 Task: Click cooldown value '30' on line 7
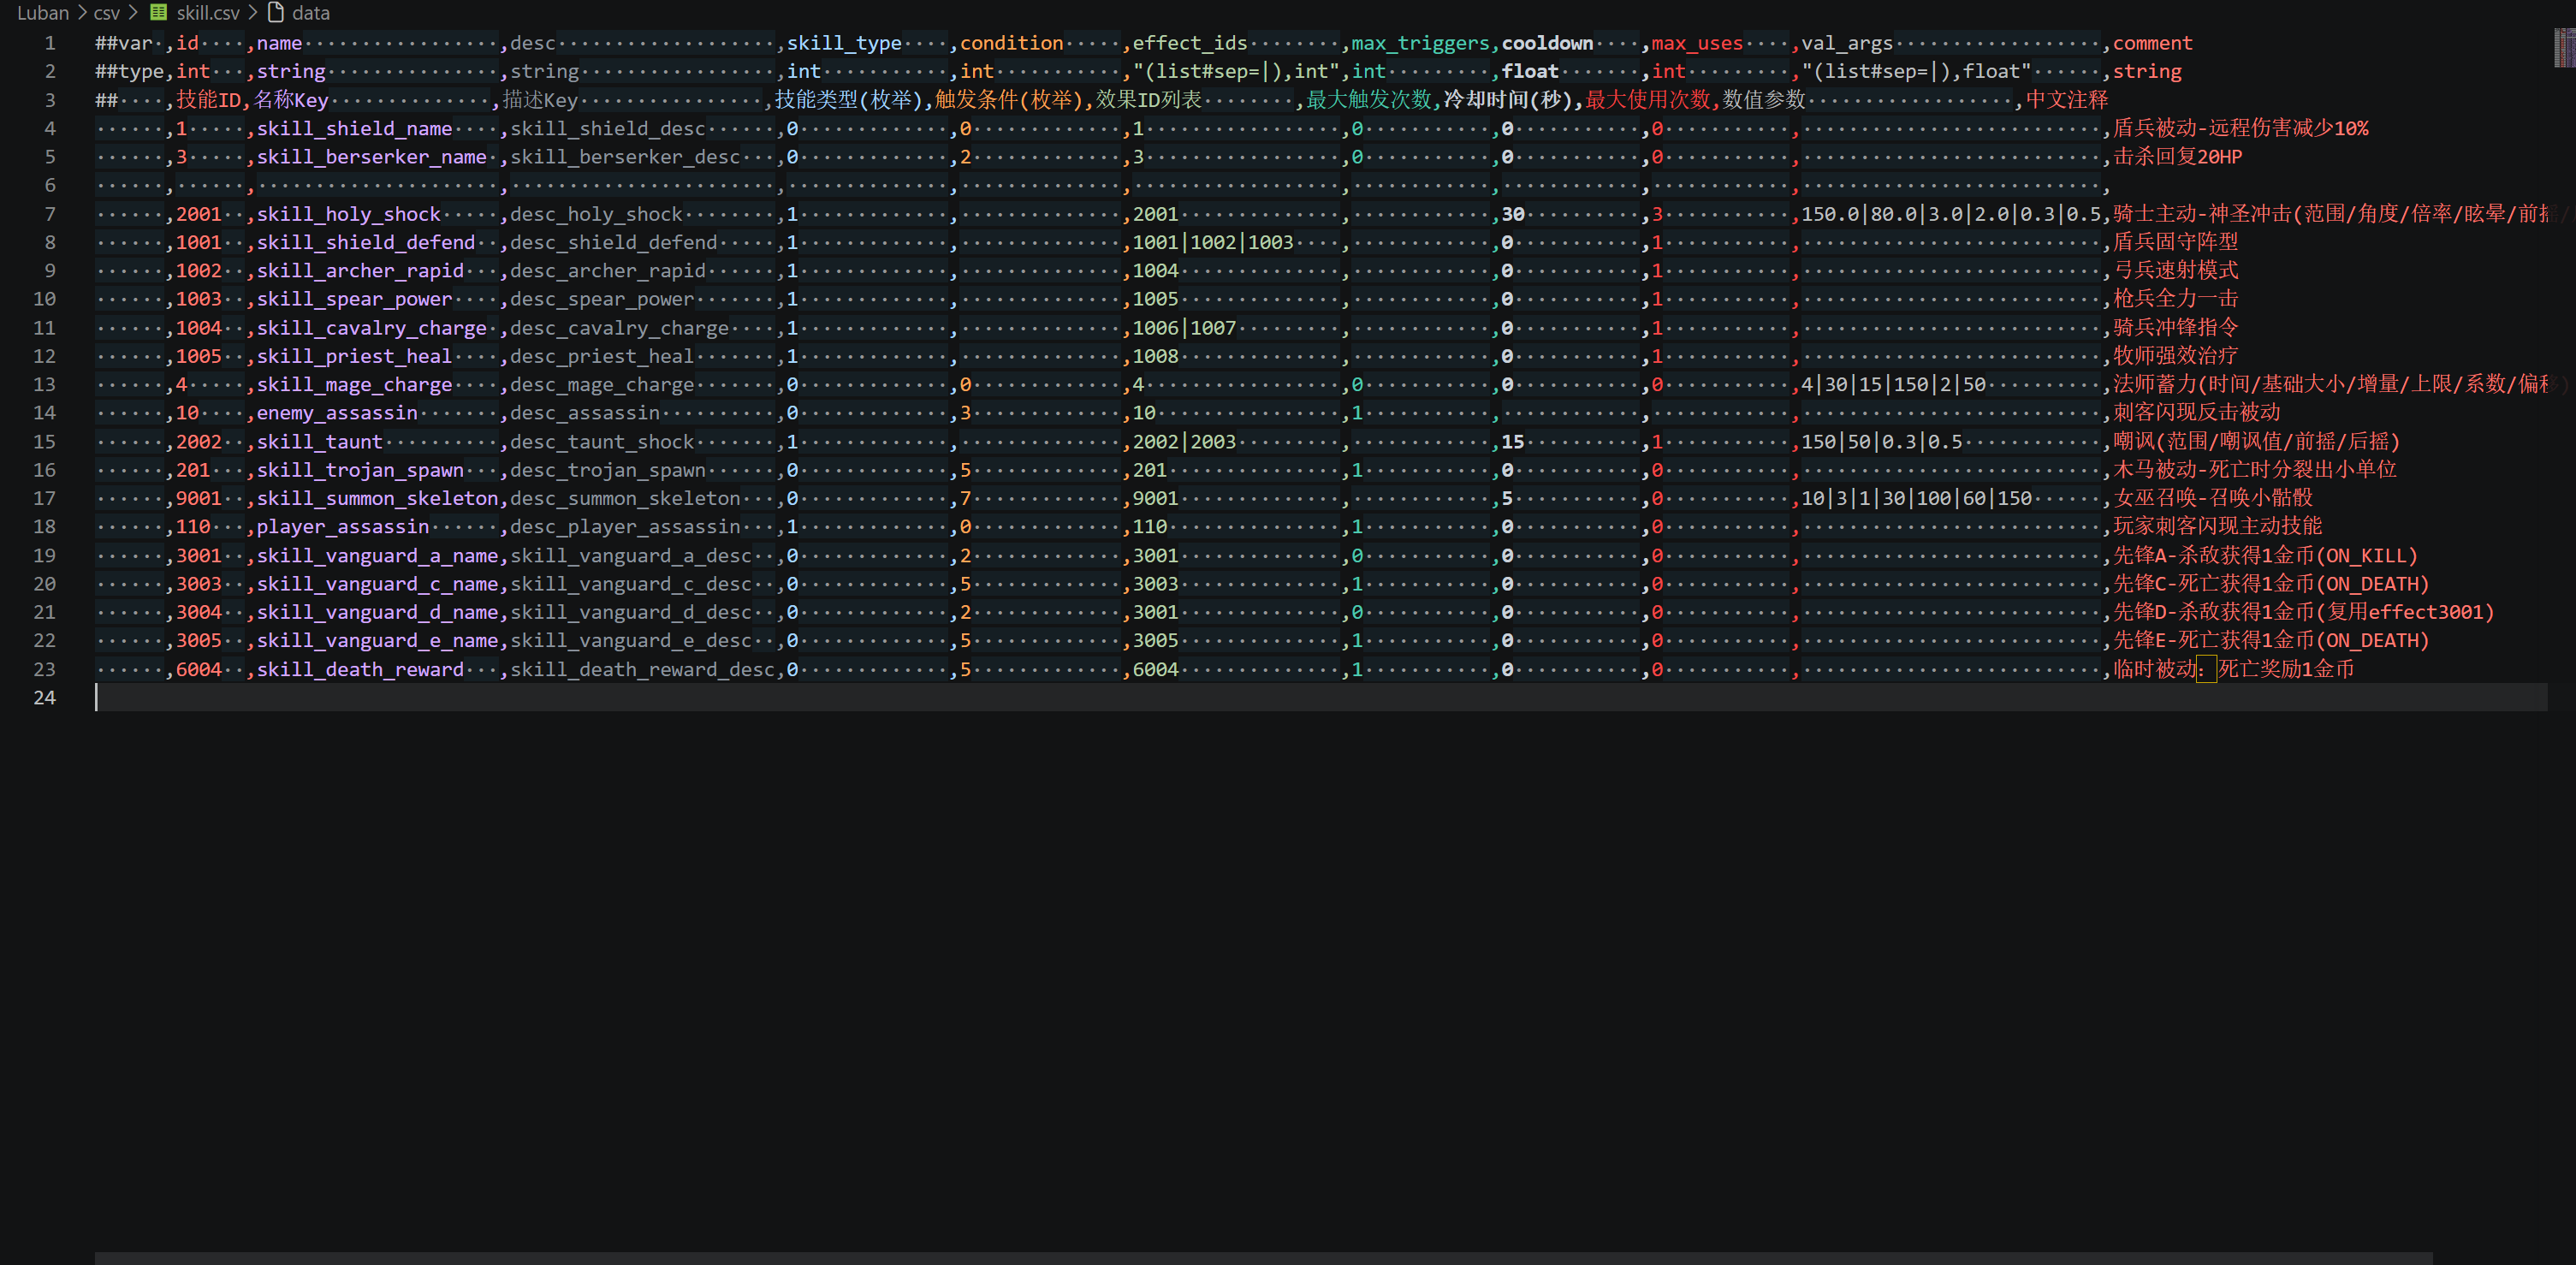pyautogui.click(x=1513, y=214)
